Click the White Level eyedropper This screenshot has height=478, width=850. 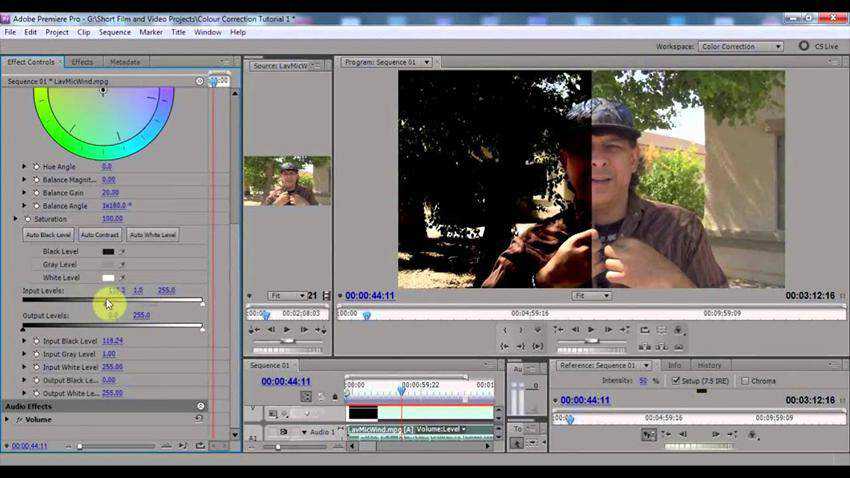click(123, 278)
